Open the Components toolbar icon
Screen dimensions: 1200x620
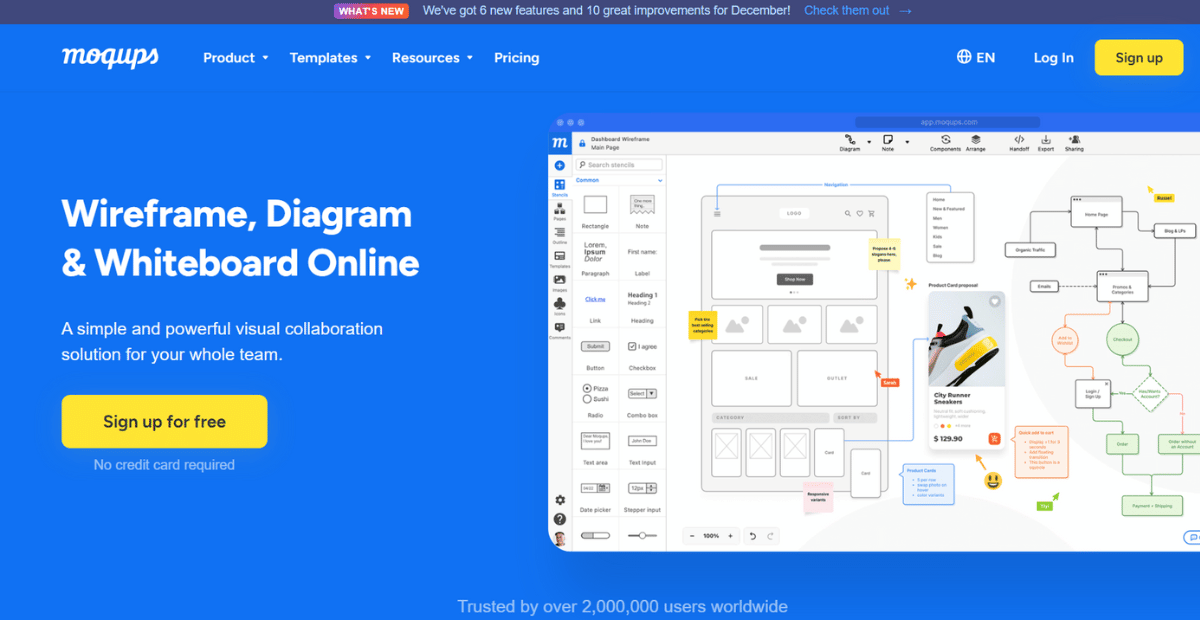[x=946, y=140]
